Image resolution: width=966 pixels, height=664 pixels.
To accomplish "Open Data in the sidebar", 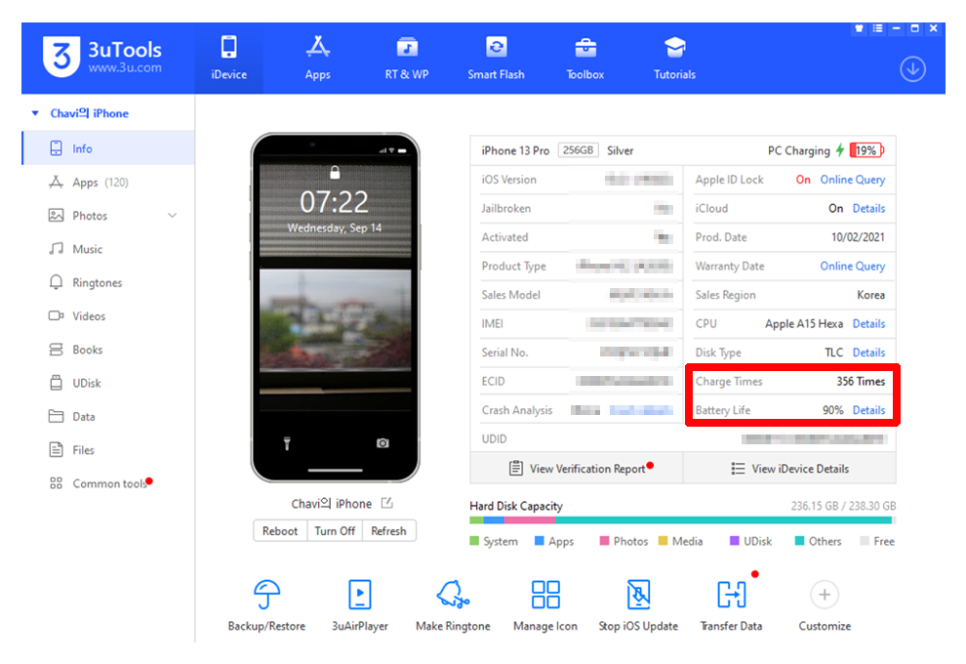I will point(108,416).
